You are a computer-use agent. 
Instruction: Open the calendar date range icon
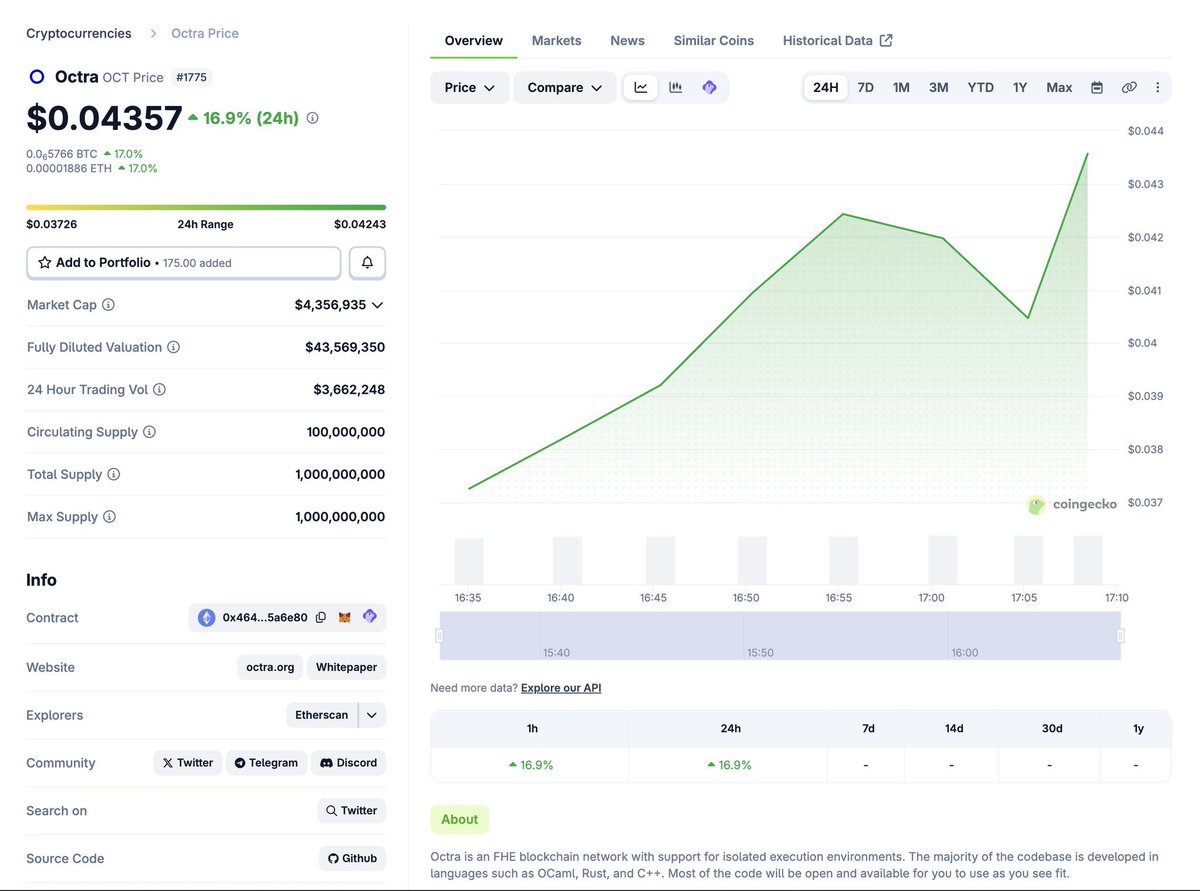1097,87
